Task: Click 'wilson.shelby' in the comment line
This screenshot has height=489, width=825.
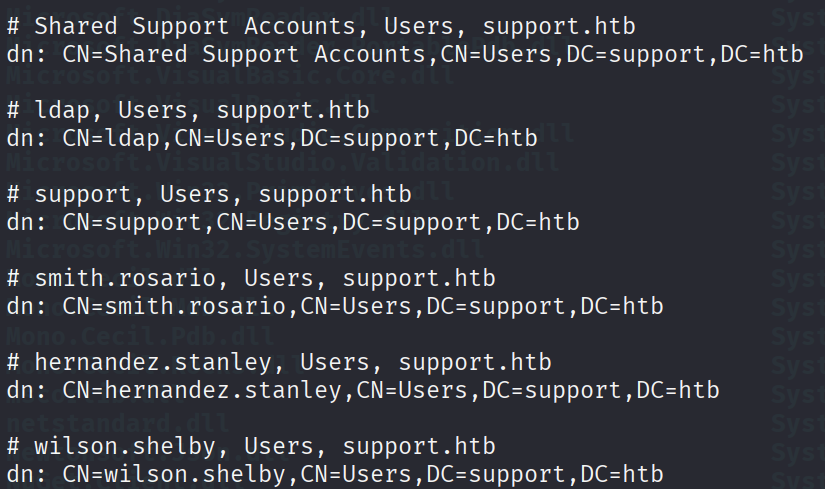Action: point(125,447)
